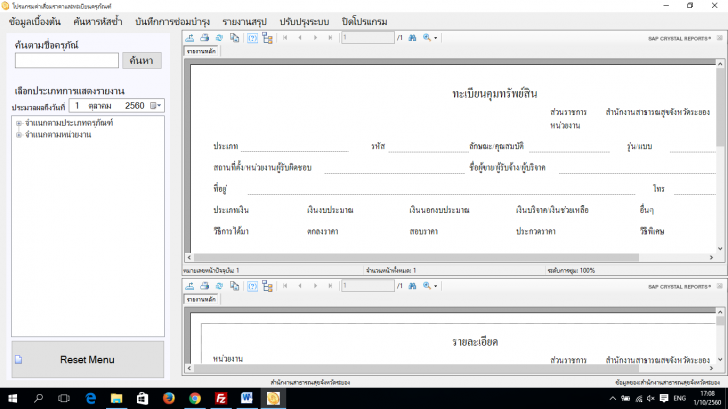728x409 pixels.
Task: Open find text binoculars in top viewer
Action: point(412,38)
